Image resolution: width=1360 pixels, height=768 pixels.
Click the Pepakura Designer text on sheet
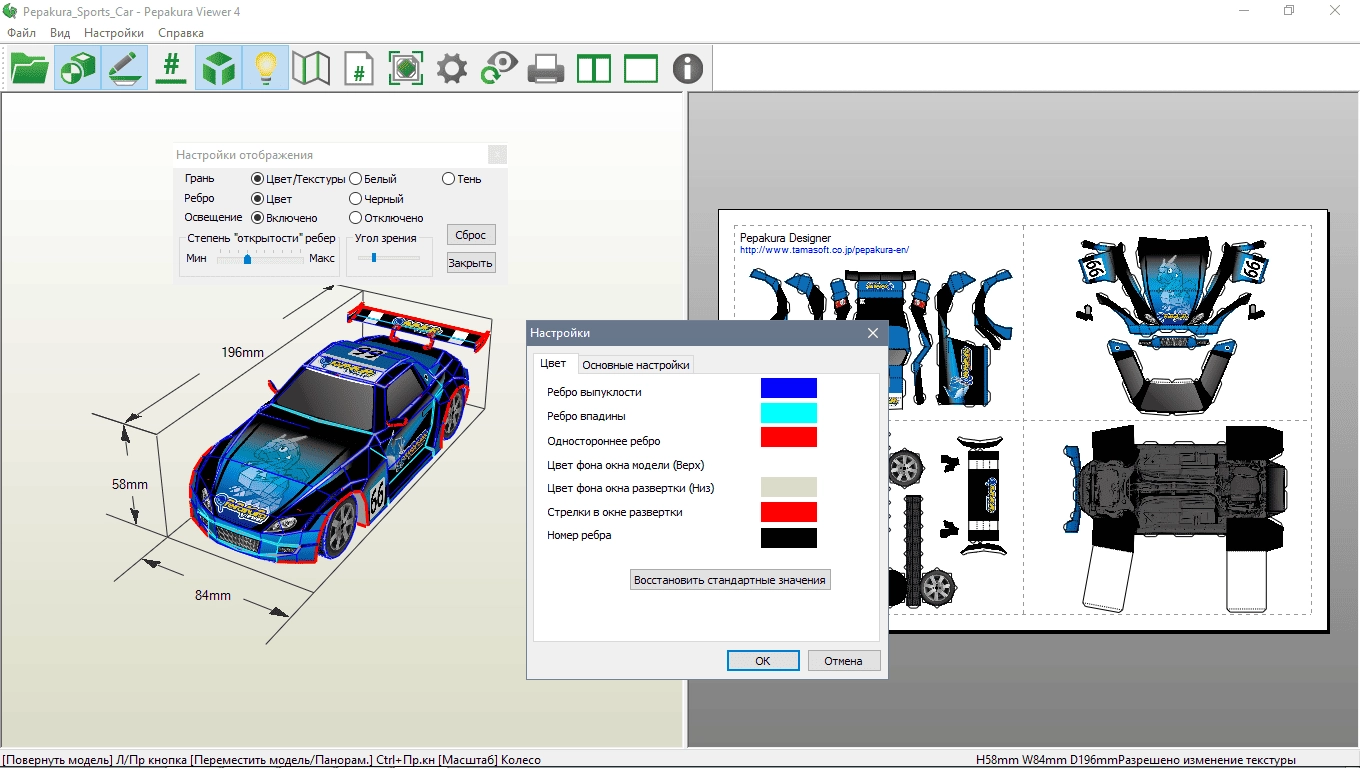click(x=785, y=239)
